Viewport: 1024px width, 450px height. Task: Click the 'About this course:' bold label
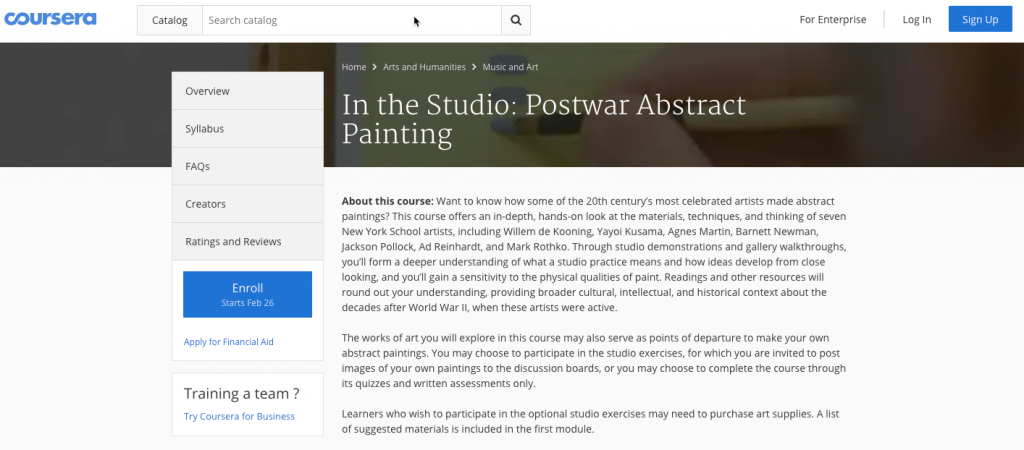click(x=387, y=201)
